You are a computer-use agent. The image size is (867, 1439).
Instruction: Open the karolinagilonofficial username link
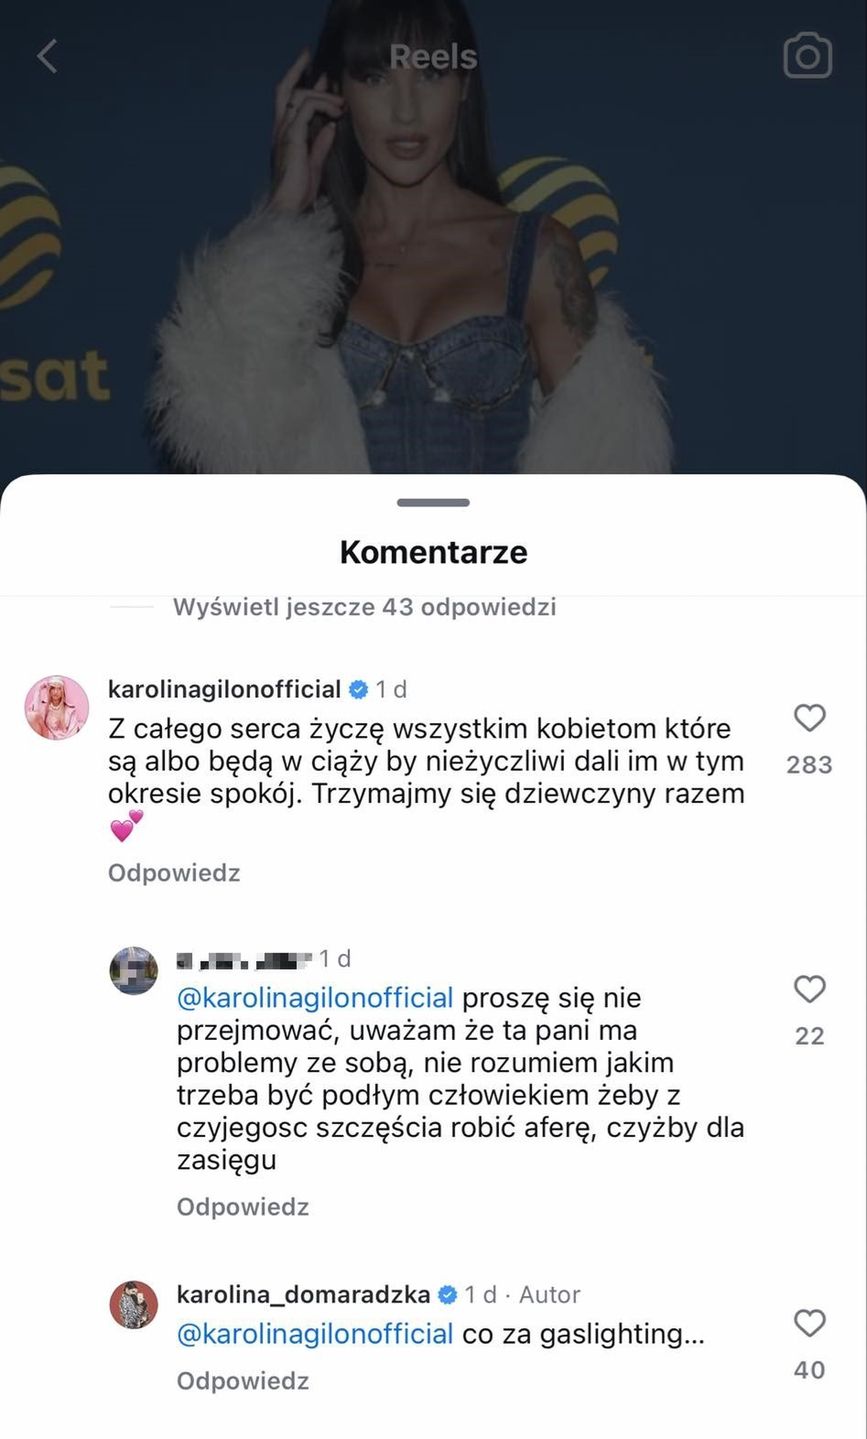pos(225,690)
